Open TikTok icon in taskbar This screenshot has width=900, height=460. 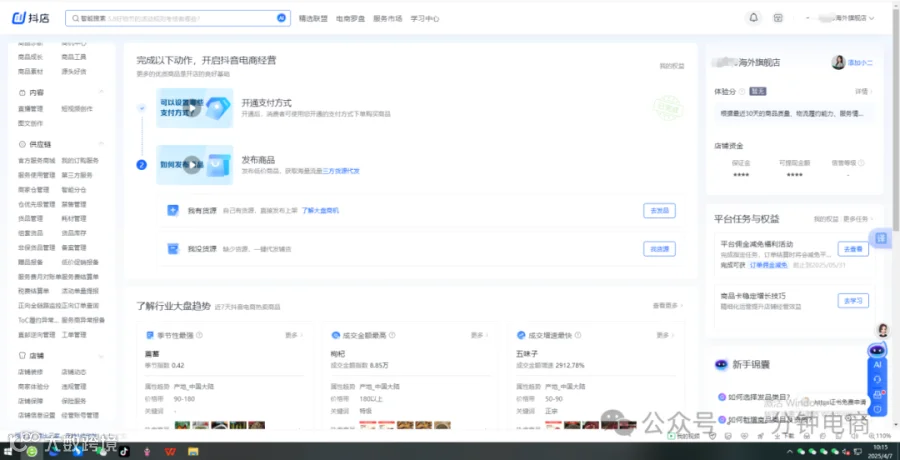click(x=123, y=451)
